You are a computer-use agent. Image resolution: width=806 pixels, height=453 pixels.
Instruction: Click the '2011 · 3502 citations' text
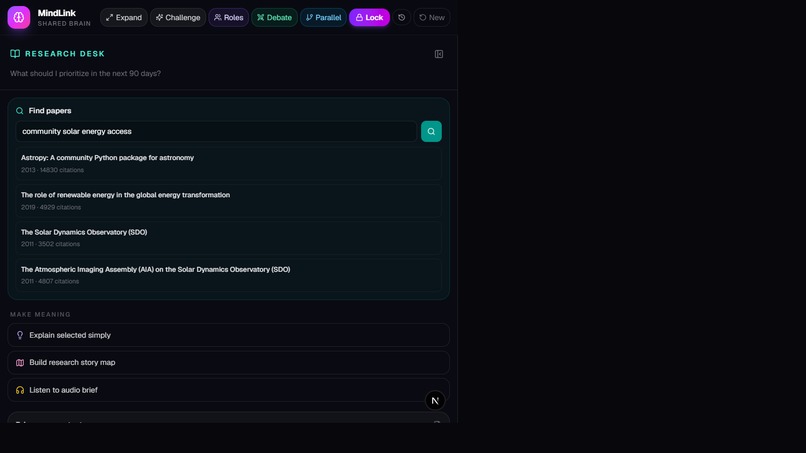tap(50, 244)
